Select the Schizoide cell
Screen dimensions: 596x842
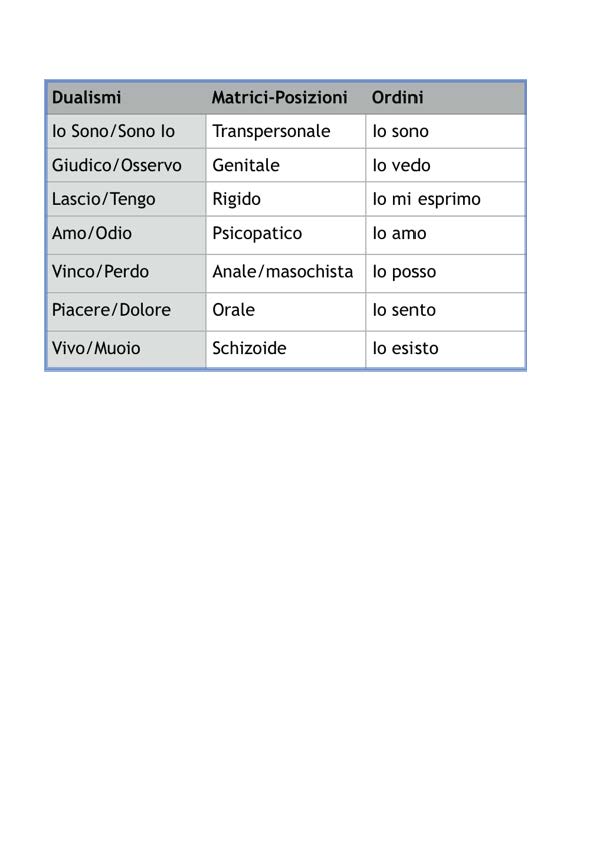coord(286,350)
